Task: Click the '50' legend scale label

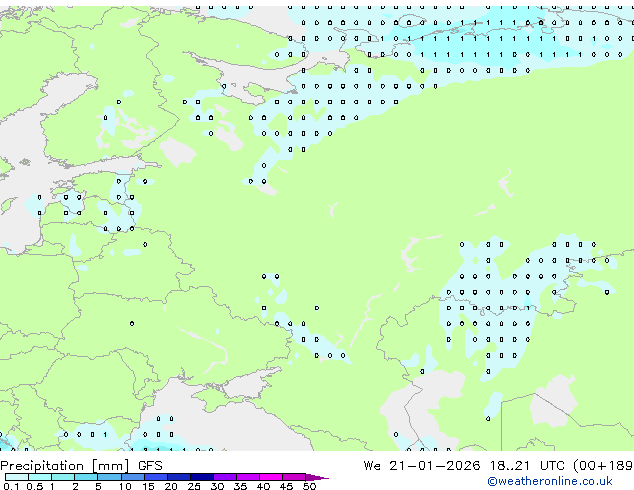Action: click(x=309, y=486)
